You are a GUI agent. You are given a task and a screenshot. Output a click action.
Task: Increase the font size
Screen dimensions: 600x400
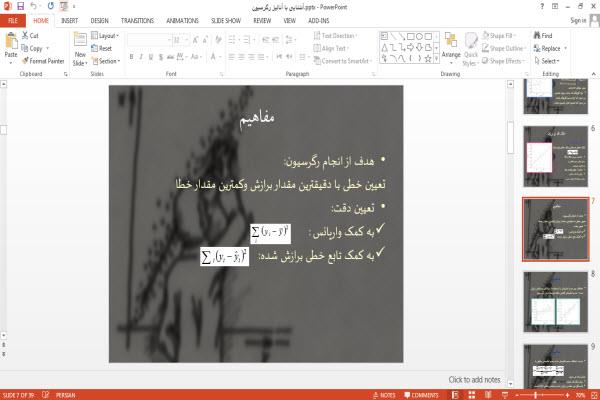point(196,40)
